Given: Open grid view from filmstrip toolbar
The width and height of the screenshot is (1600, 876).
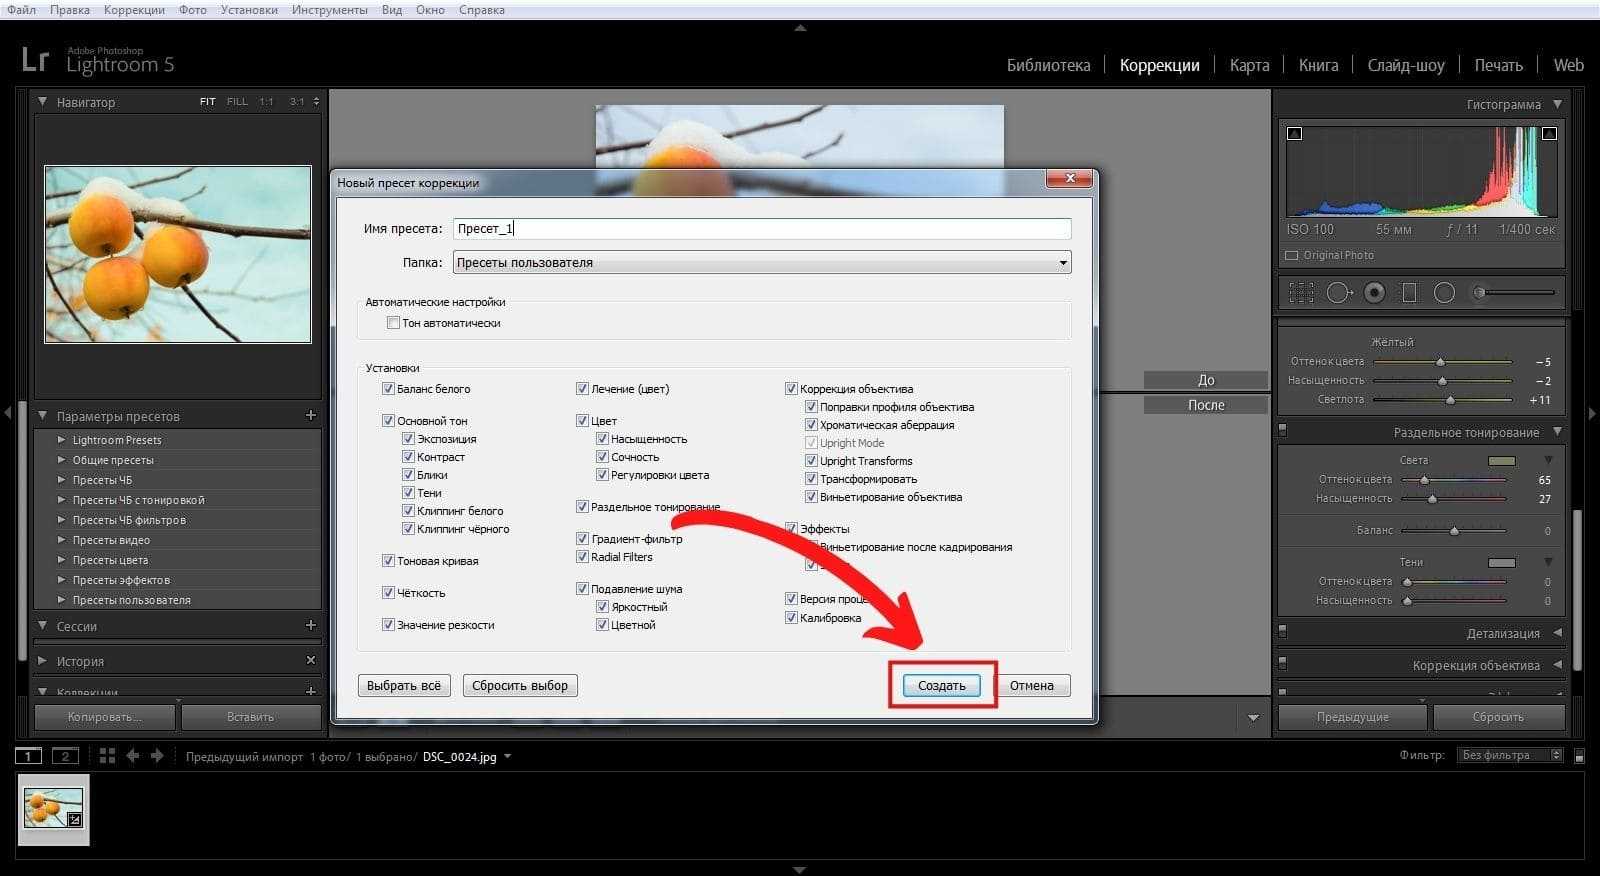Looking at the screenshot, I should coord(107,756).
